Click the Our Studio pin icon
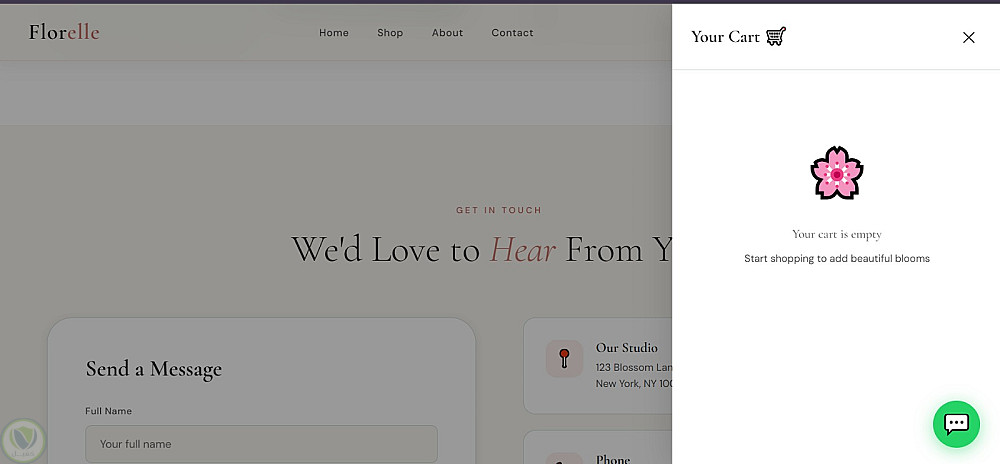The image size is (1000, 464). click(564, 358)
